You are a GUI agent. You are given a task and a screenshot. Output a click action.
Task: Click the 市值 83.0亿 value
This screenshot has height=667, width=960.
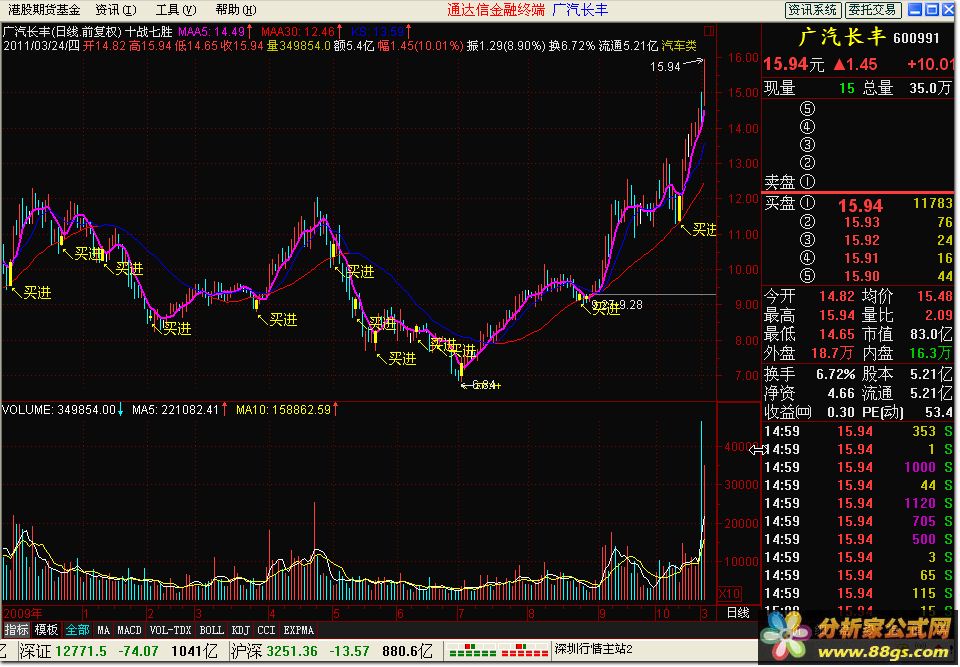click(x=931, y=334)
